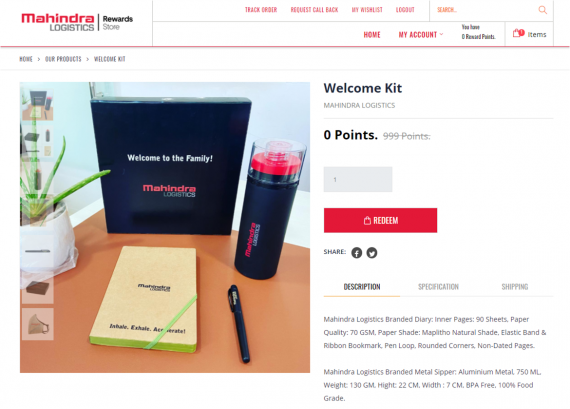Viewport: 570px width, 409px height.
Task: Click the red Redeem button
Action: (x=380, y=220)
